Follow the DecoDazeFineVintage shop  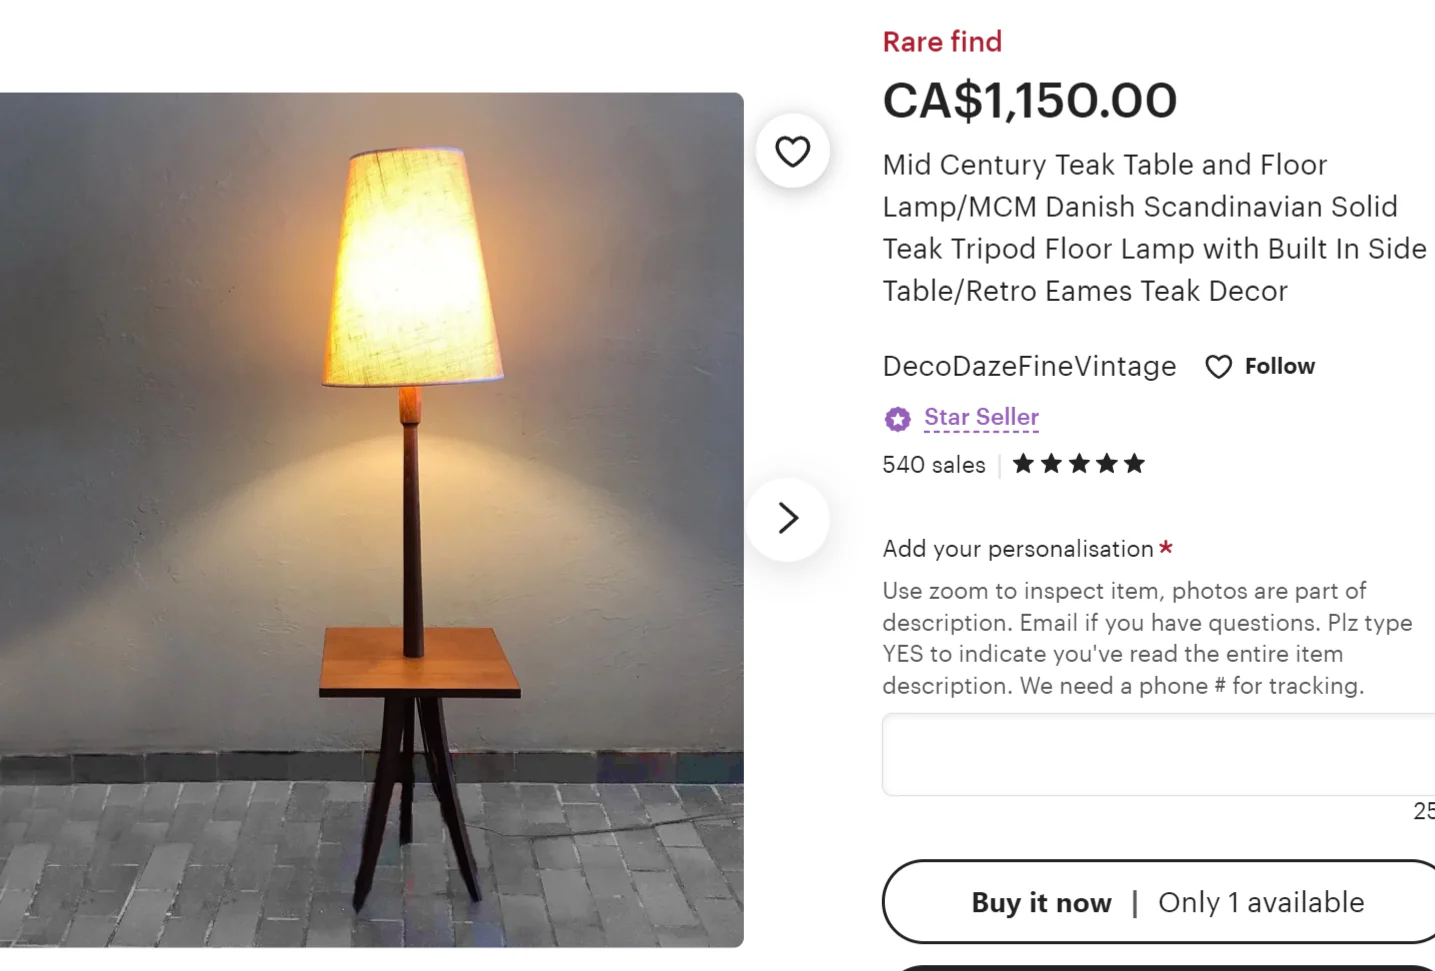coord(1279,366)
